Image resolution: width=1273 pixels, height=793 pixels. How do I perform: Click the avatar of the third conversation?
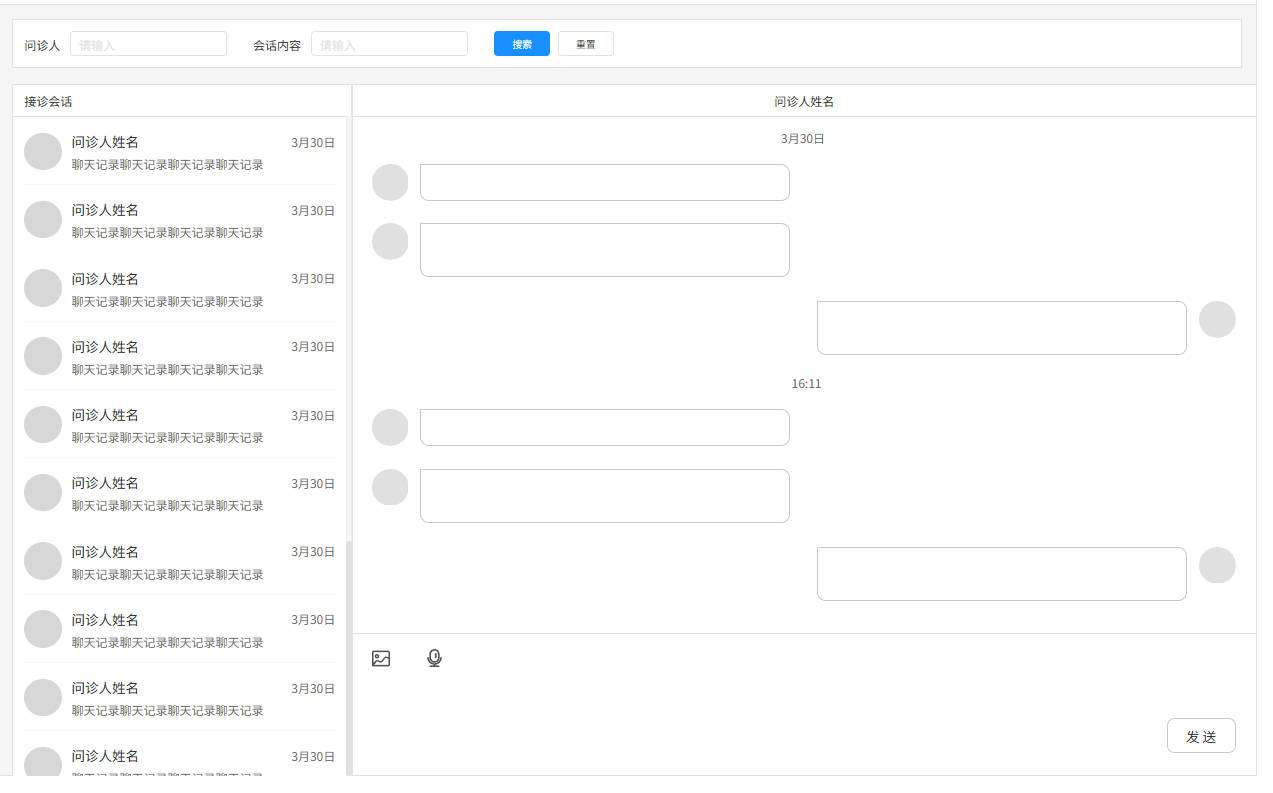[x=43, y=288]
